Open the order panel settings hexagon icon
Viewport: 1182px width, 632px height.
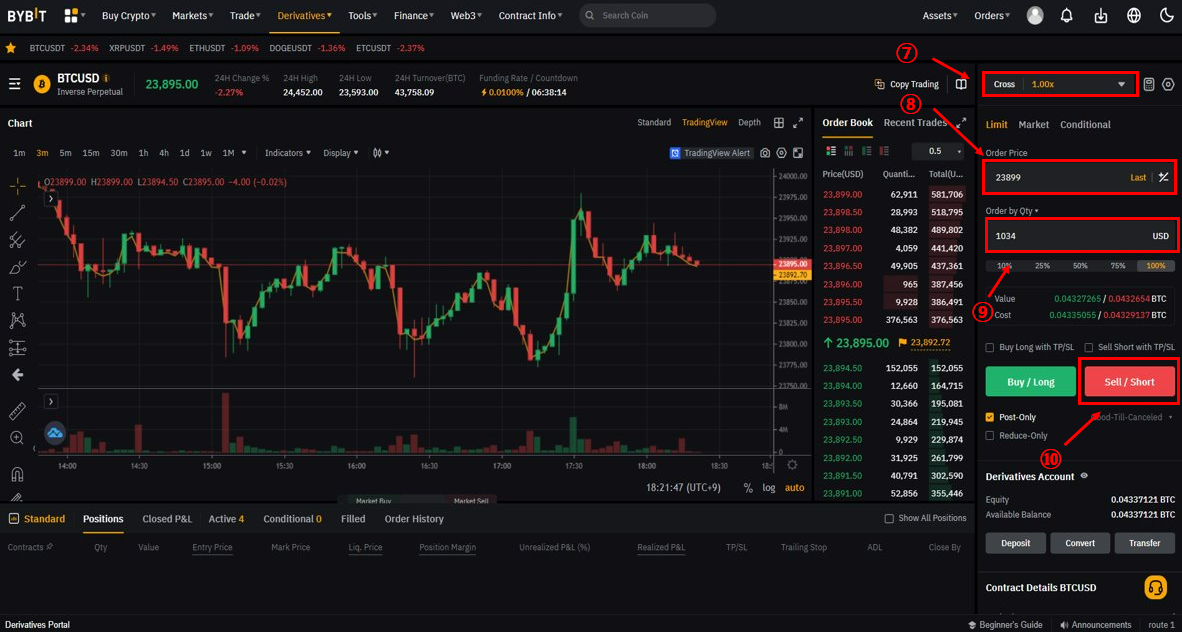point(1168,84)
